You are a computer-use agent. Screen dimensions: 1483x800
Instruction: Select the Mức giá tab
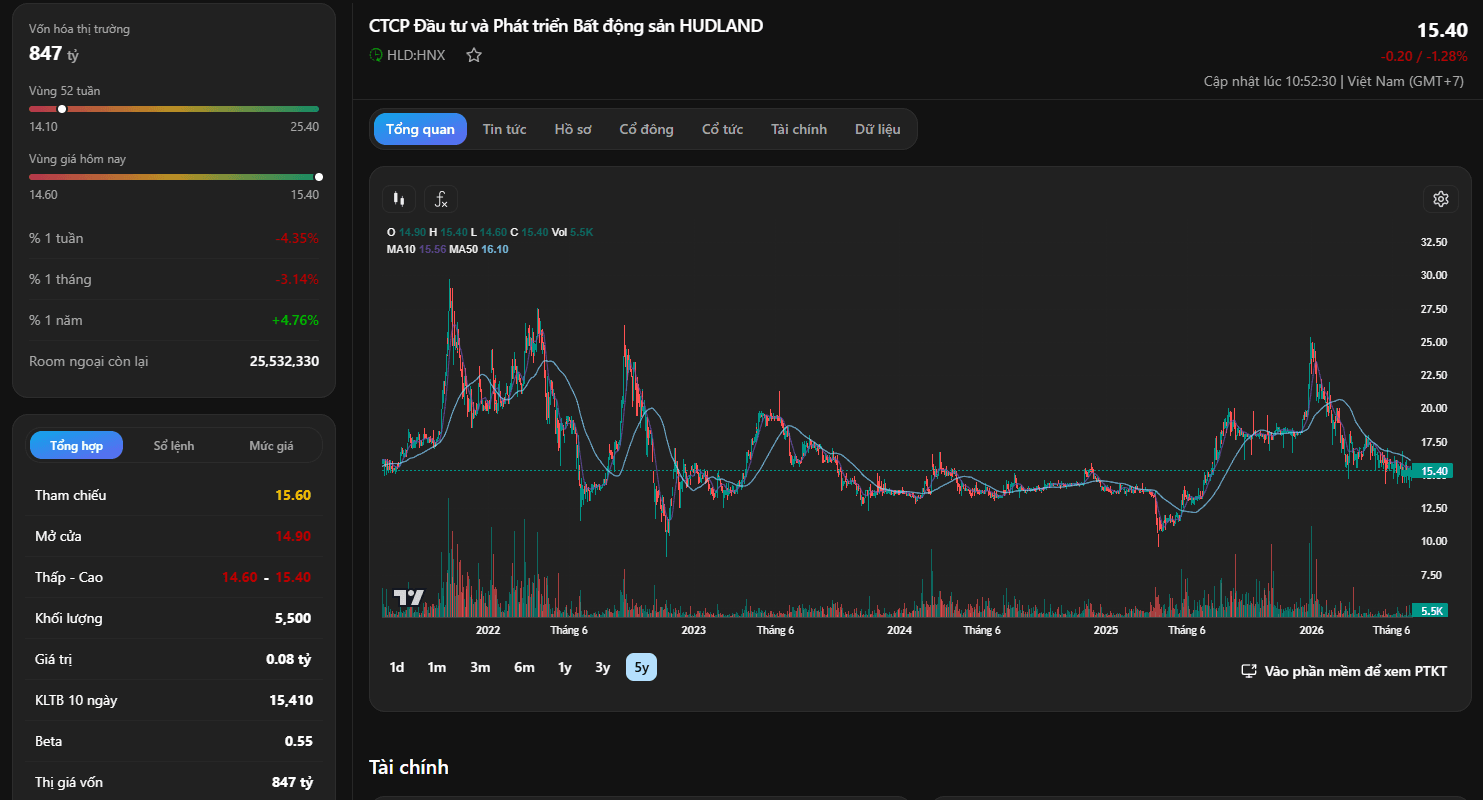coord(271,445)
